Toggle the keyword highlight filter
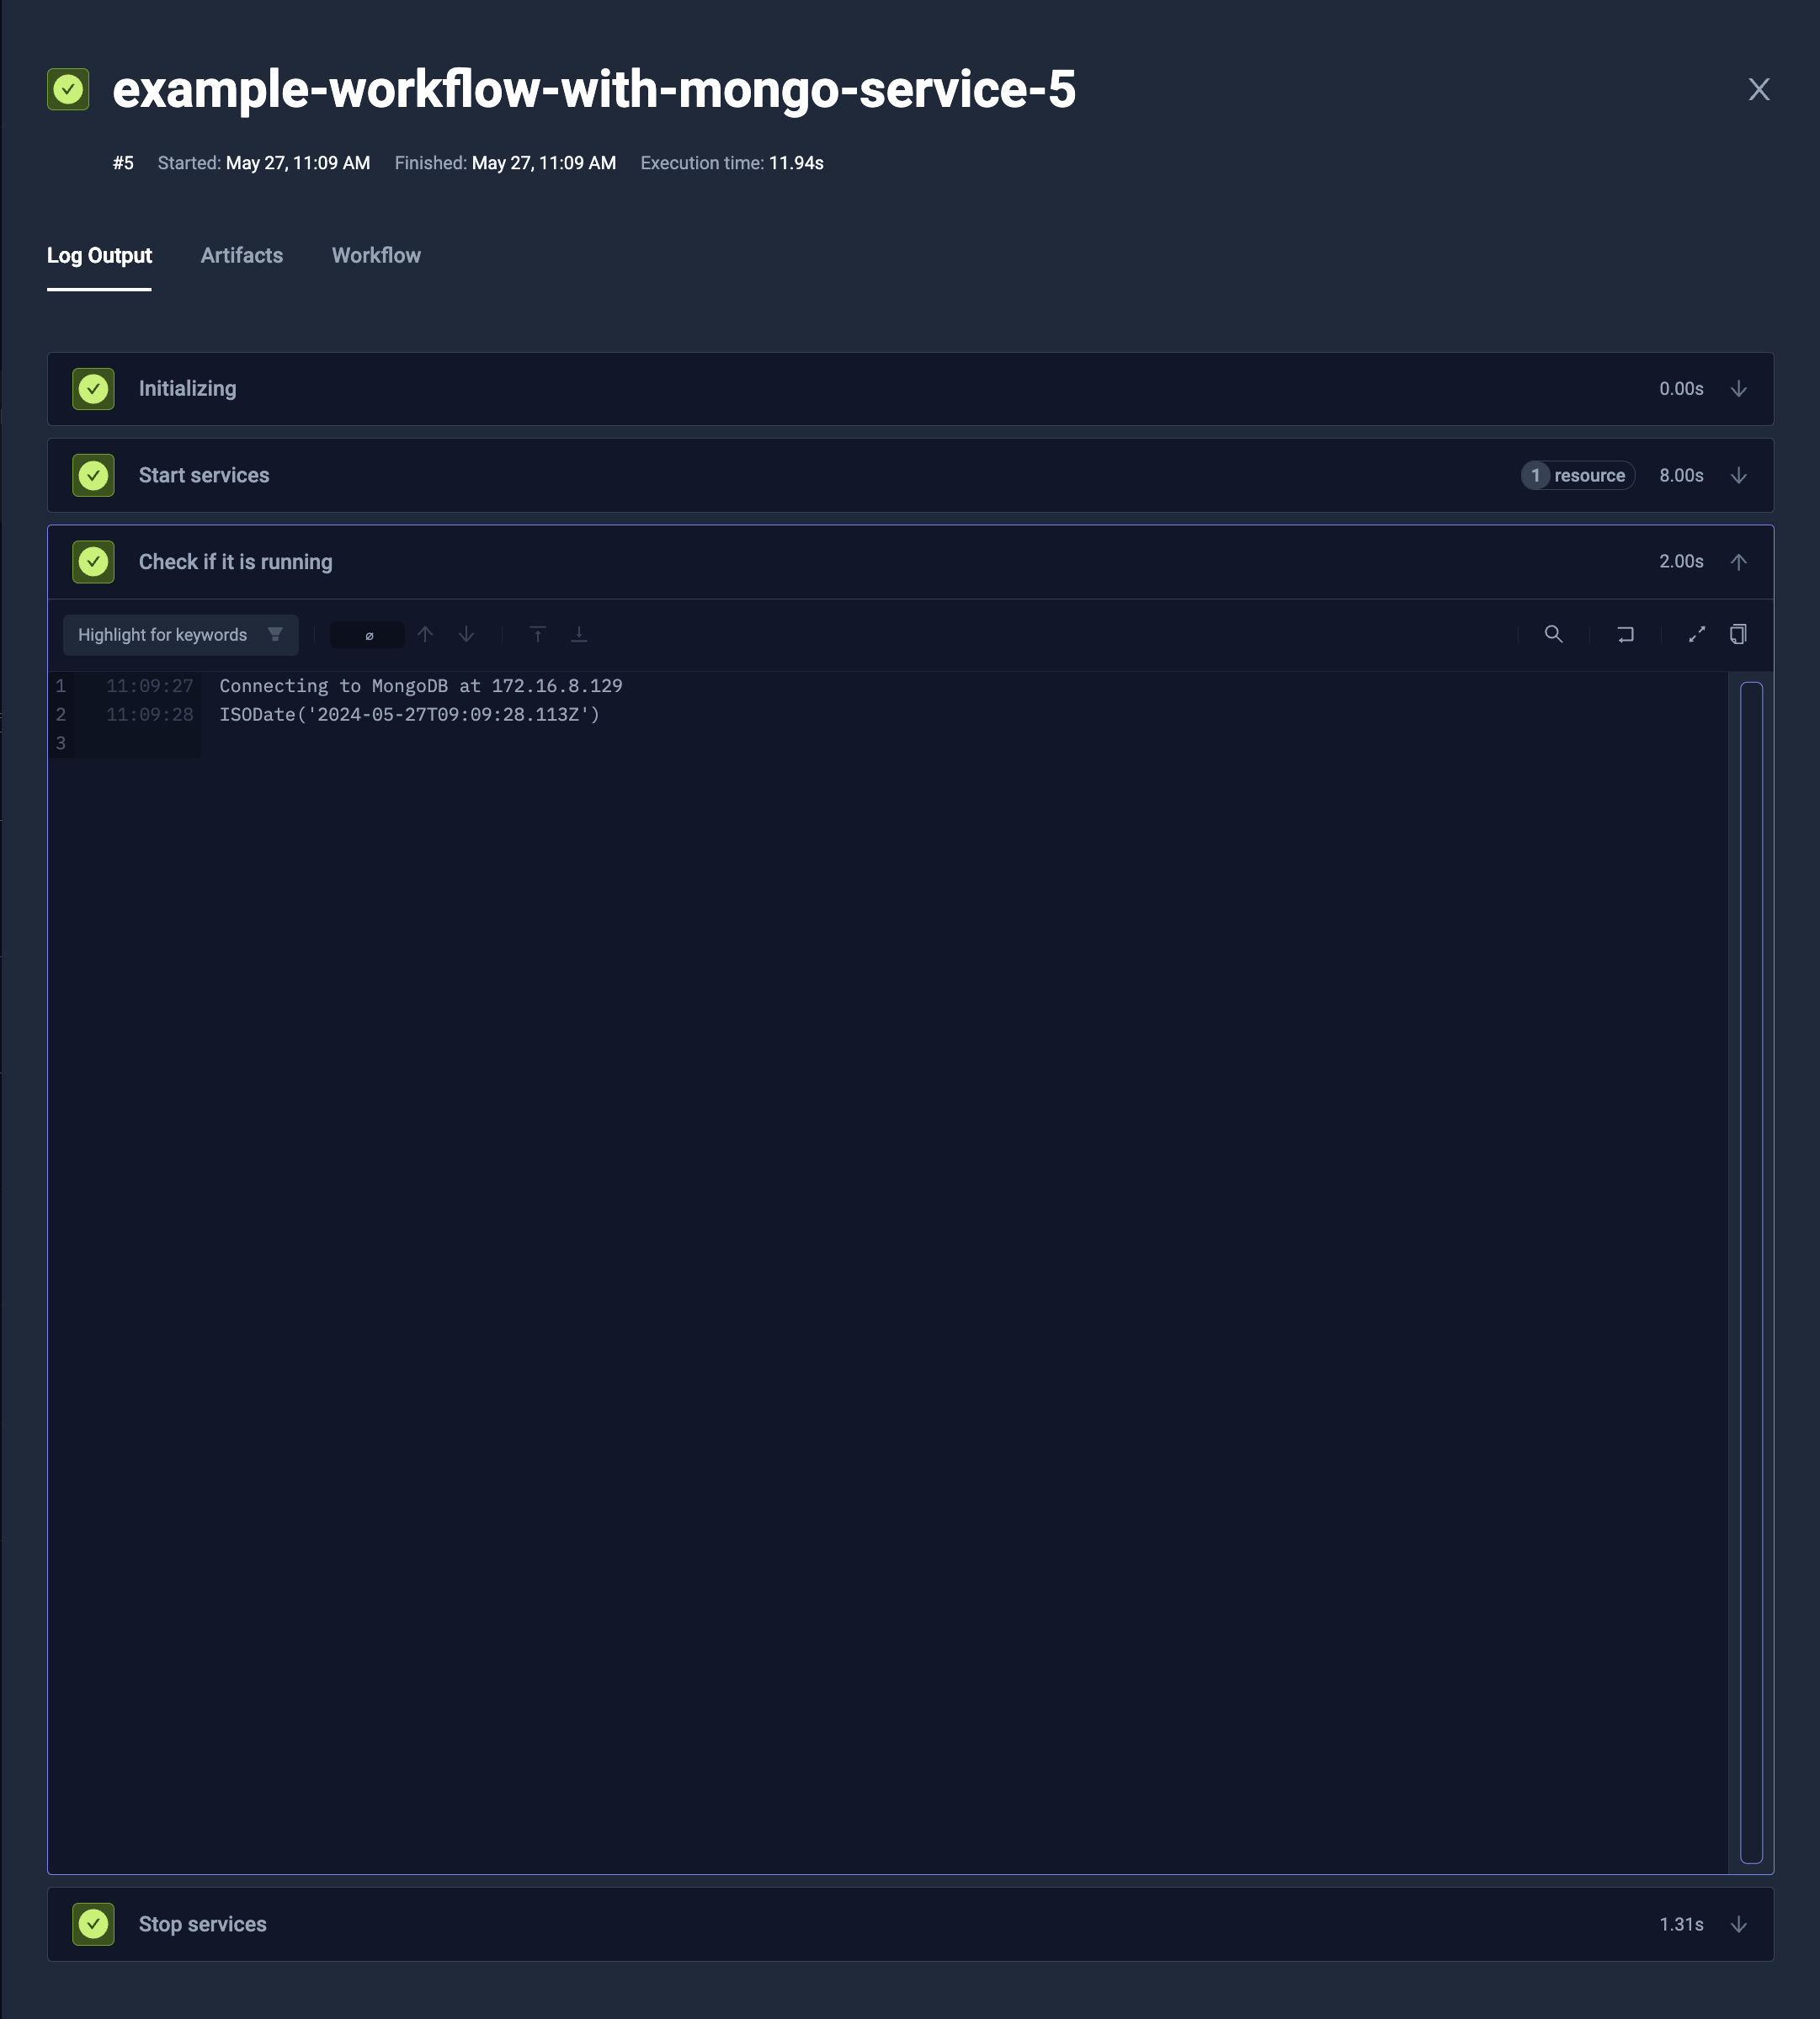 (274, 634)
